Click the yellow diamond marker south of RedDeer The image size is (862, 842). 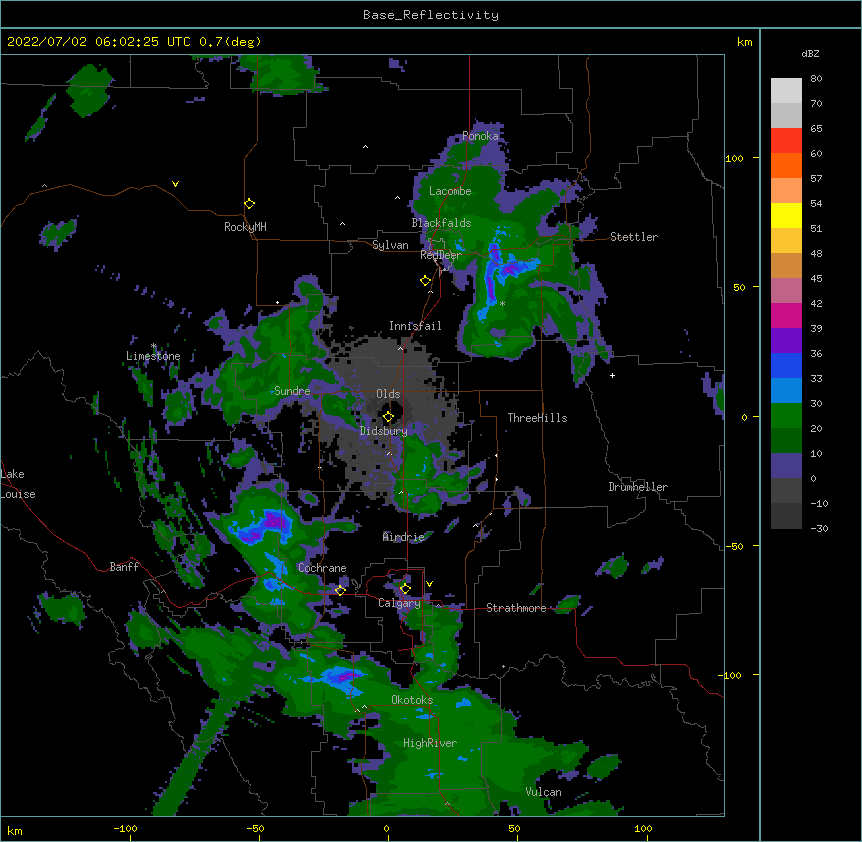pyautogui.click(x=425, y=281)
